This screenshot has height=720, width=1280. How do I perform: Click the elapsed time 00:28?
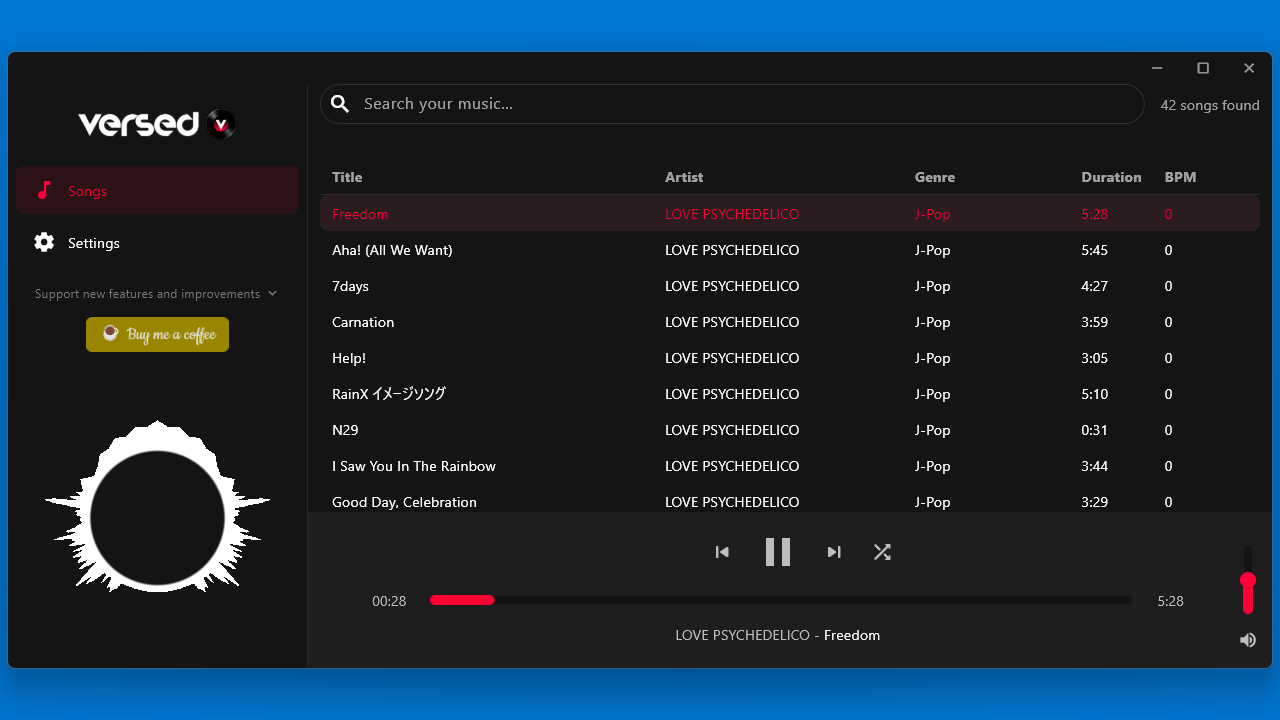coord(389,601)
